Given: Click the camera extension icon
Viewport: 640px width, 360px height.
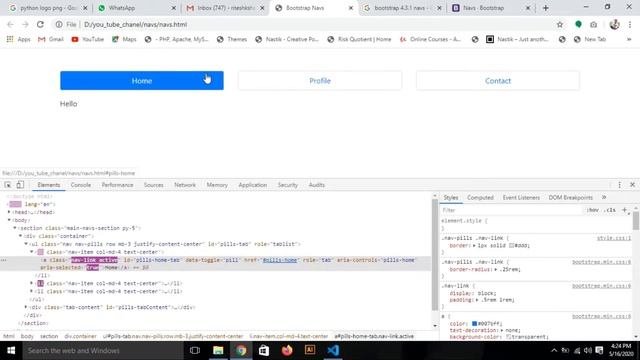Looking at the screenshot, I should [x=593, y=24].
